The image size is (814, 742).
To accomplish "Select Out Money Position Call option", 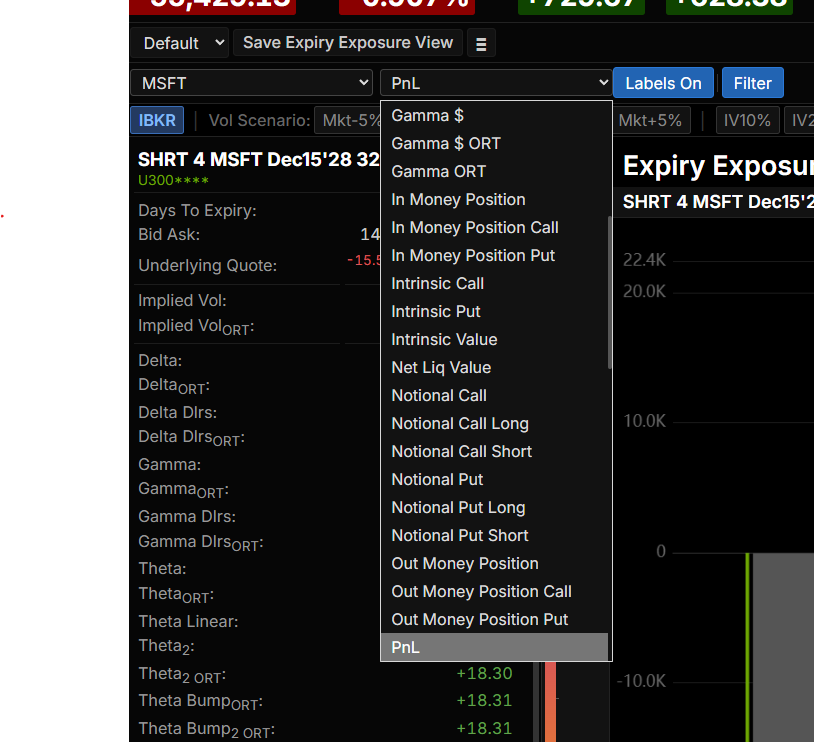I will click(494, 592).
